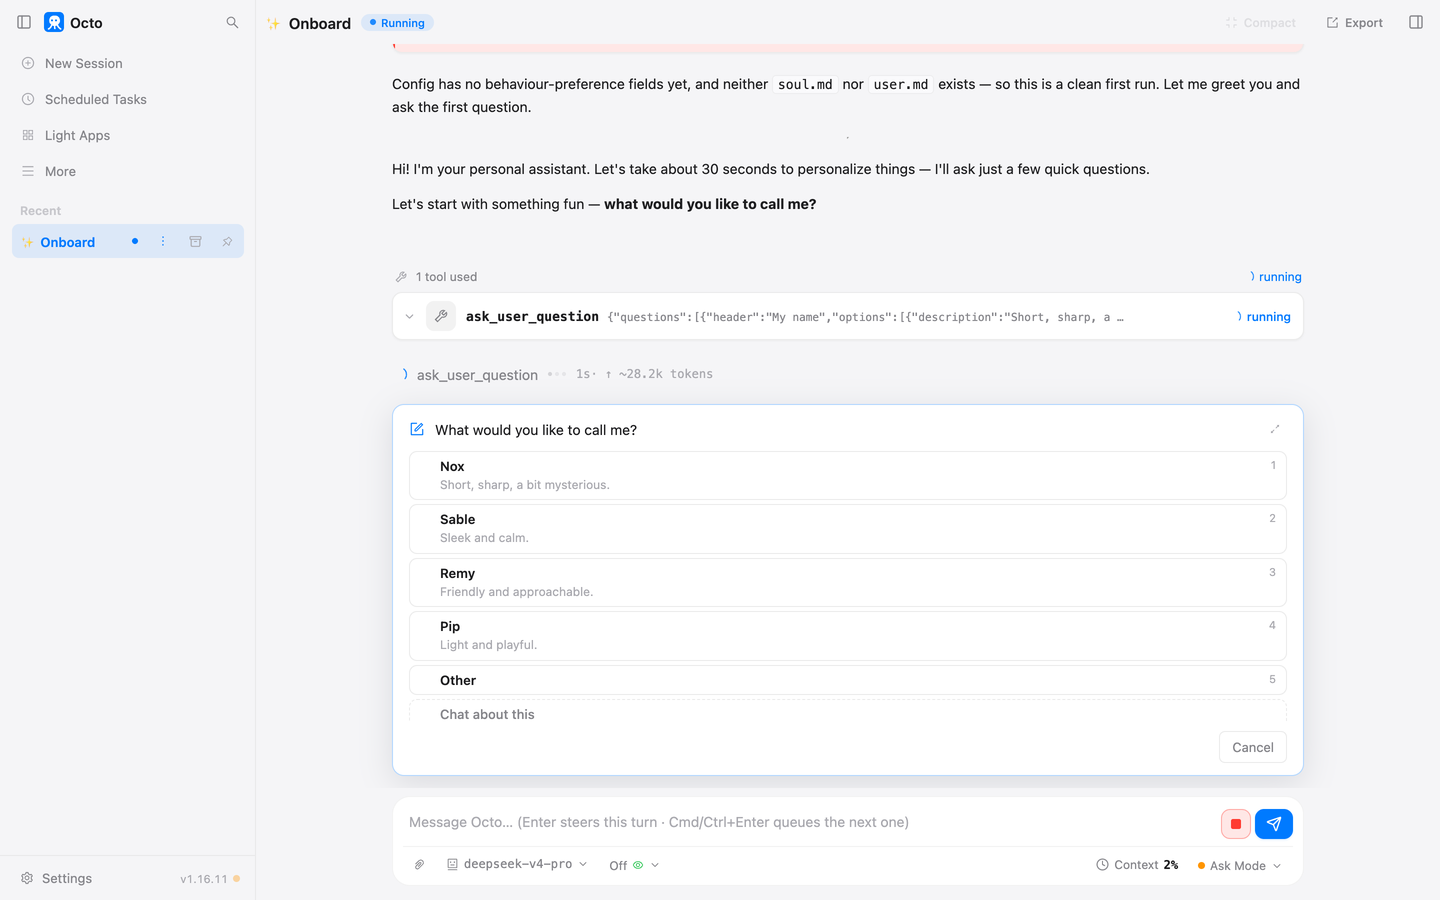
Task: Expand the question card resize icon
Action: tap(1275, 429)
